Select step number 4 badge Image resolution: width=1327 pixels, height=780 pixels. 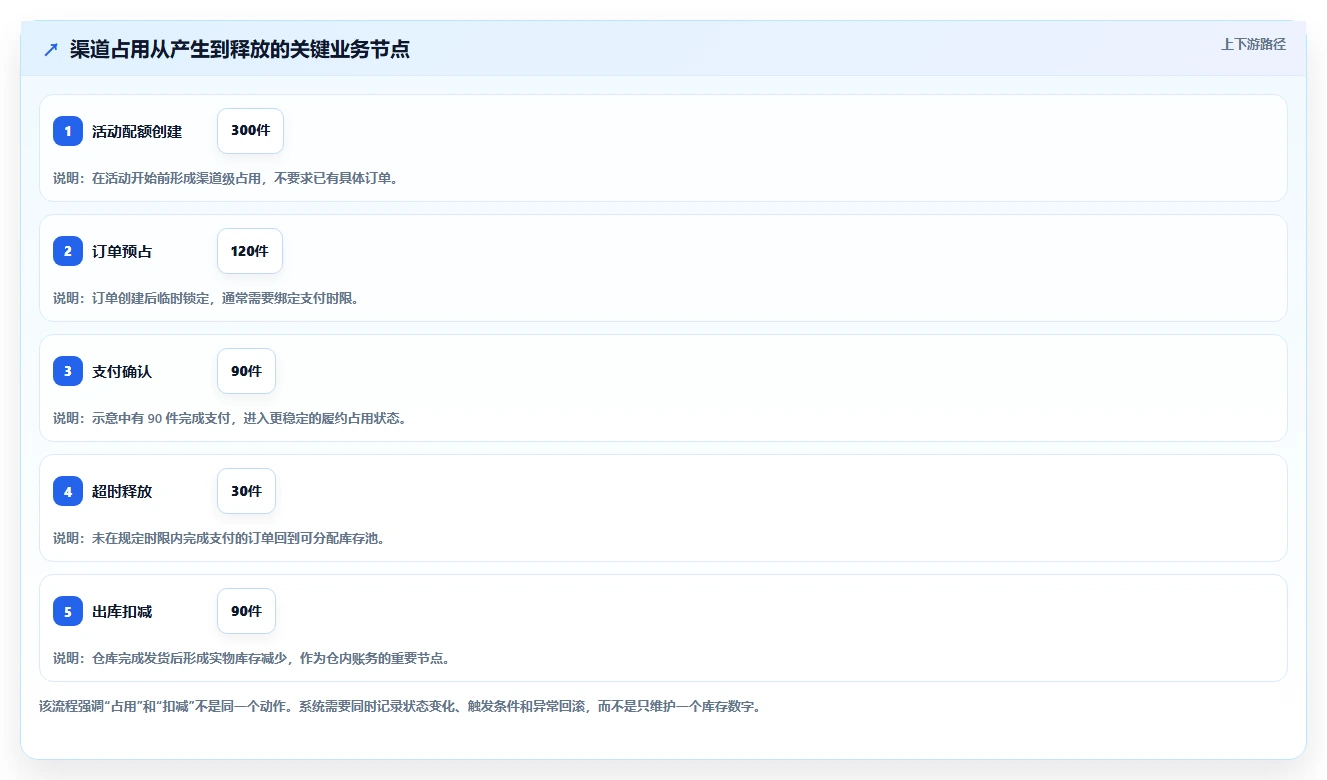68,491
